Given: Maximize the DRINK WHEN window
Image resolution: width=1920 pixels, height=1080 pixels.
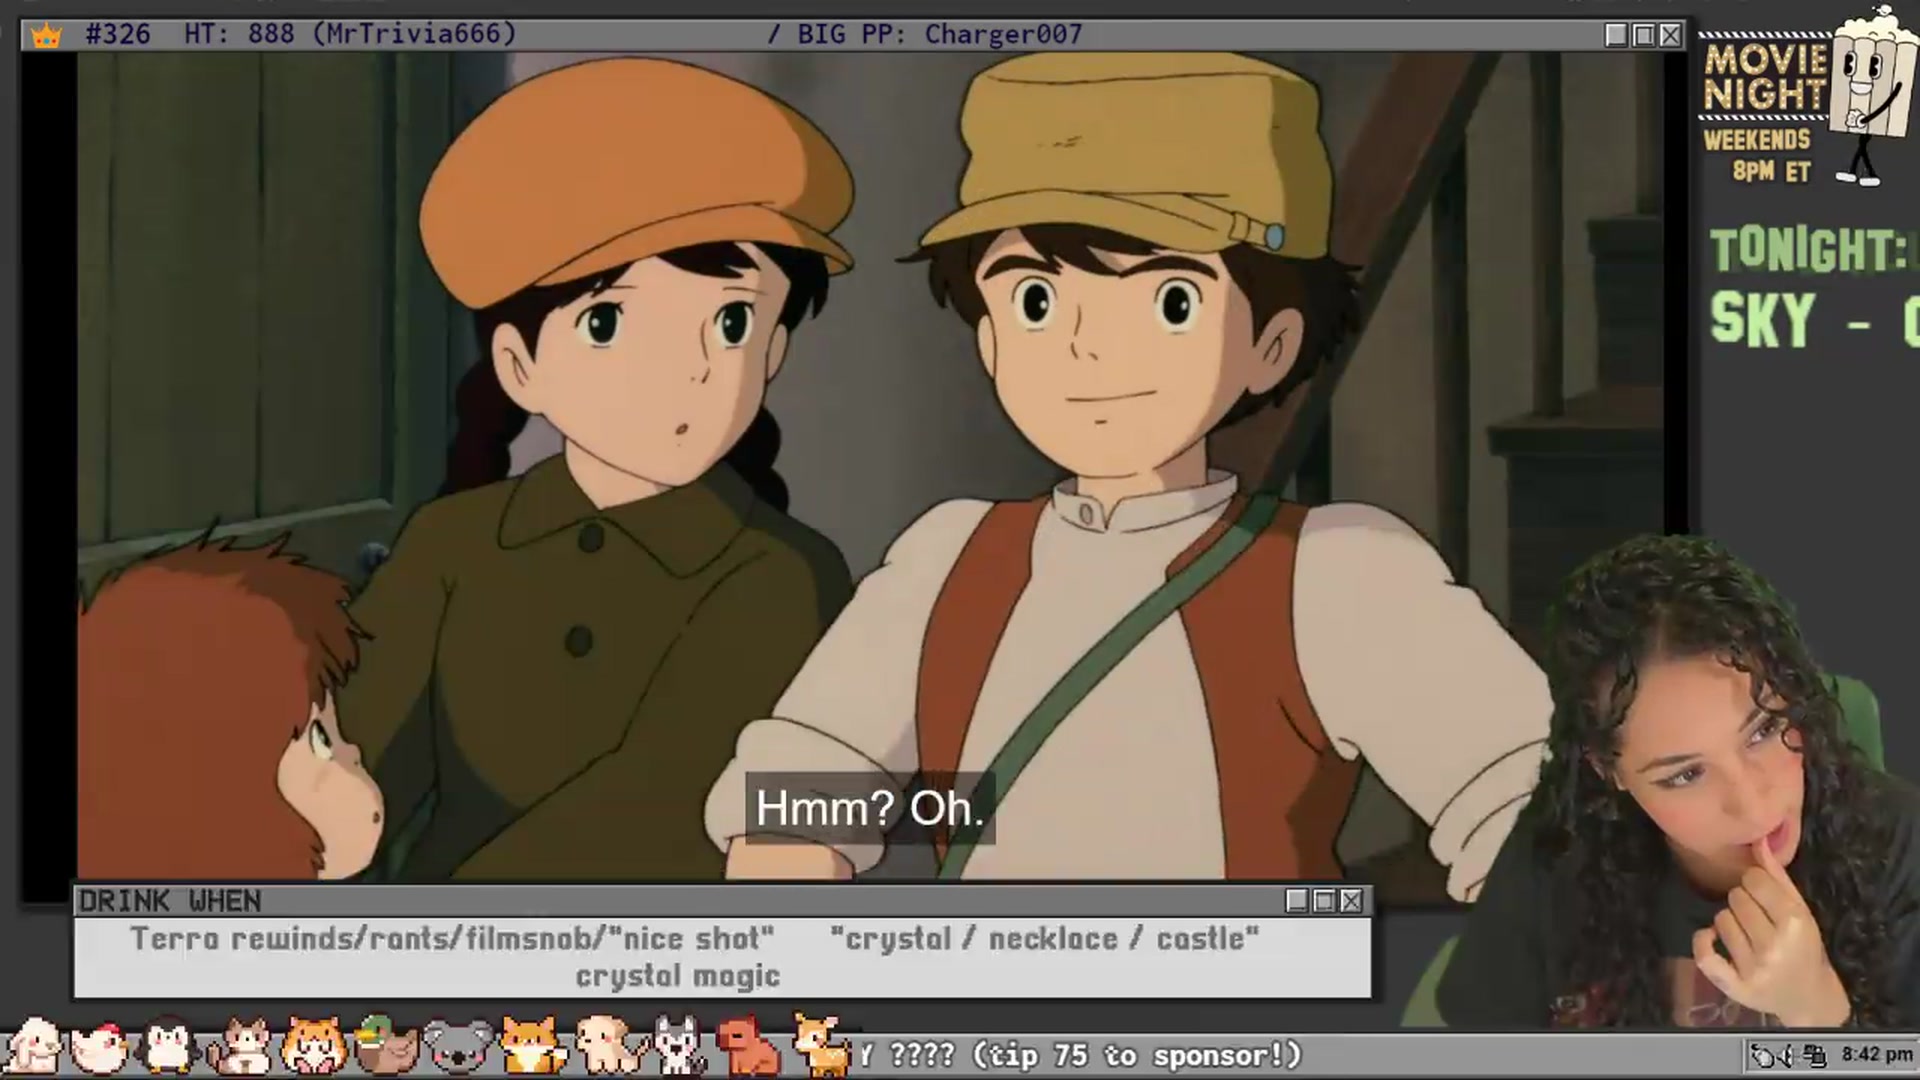Looking at the screenshot, I should tap(1324, 901).
